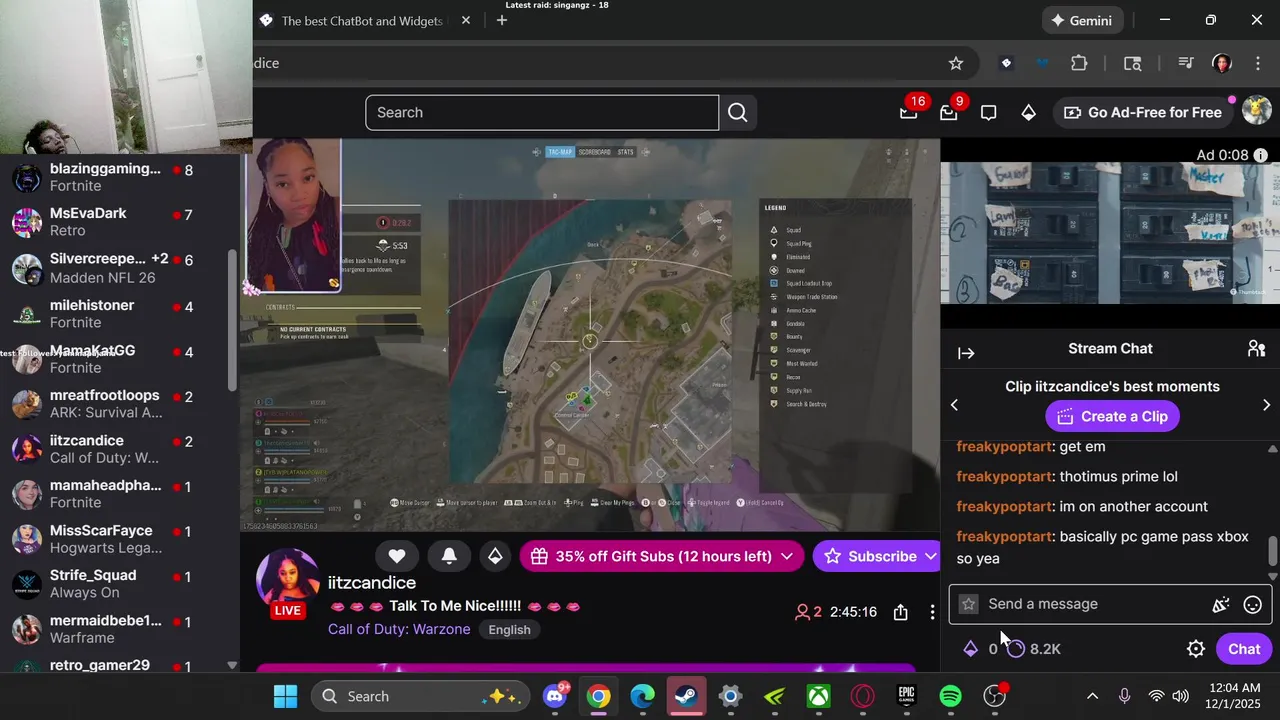
Task: Open the Xbox app on taskbar
Action: tap(818, 696)
